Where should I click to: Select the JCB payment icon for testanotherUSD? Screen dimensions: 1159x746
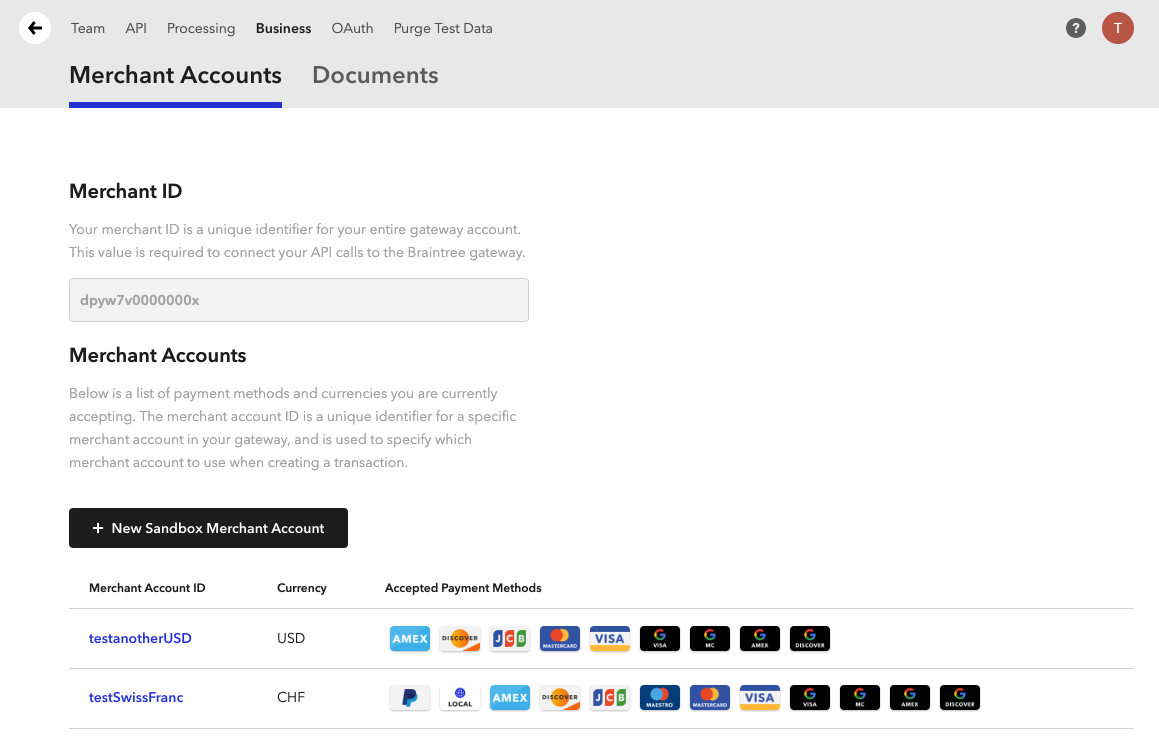click(509, 638)
